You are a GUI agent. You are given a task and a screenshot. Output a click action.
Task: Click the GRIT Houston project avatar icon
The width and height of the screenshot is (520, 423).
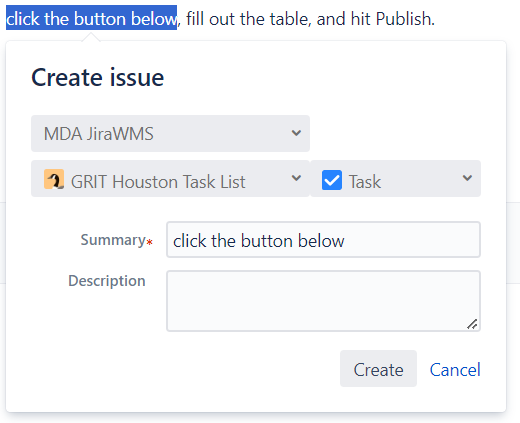54,179
